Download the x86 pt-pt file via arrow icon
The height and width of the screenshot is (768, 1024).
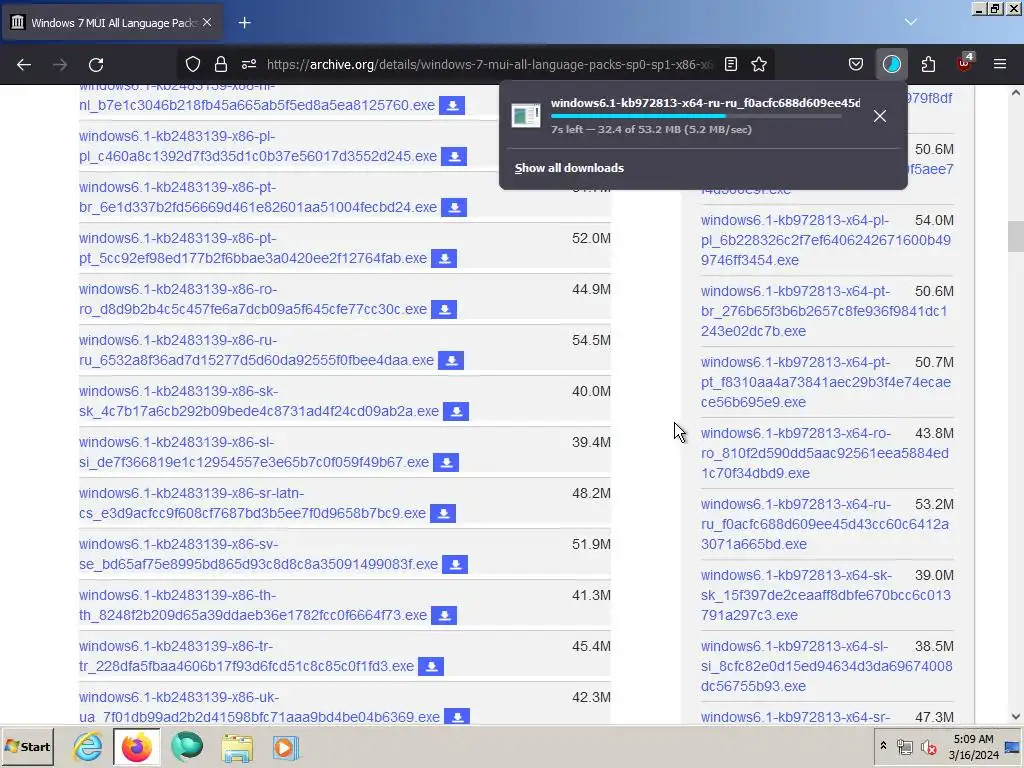coord(444,259)
